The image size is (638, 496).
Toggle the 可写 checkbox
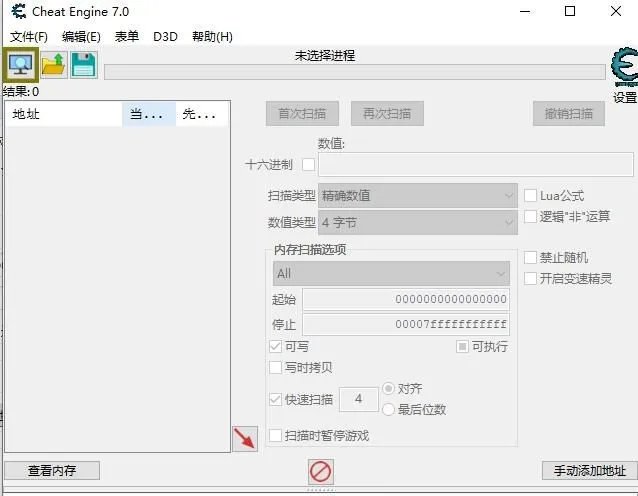coord(275,347)
